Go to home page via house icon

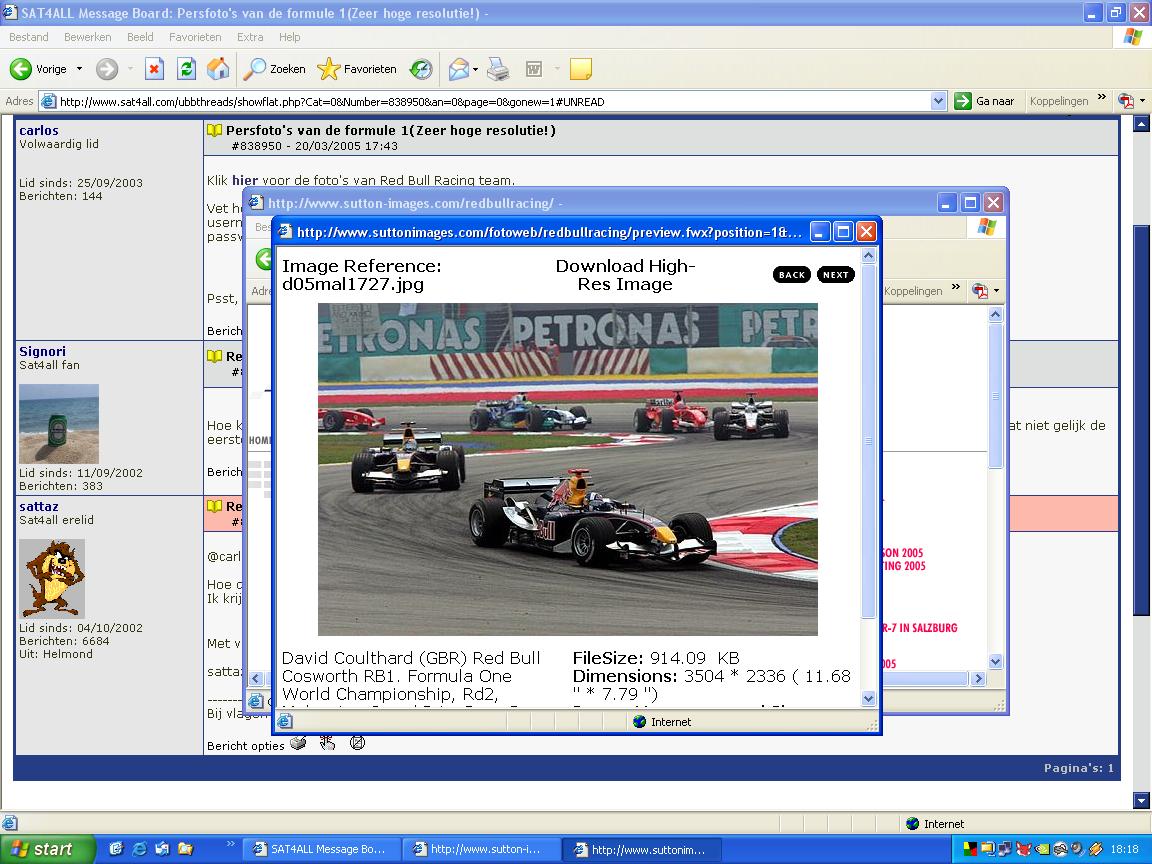(218, 69)
